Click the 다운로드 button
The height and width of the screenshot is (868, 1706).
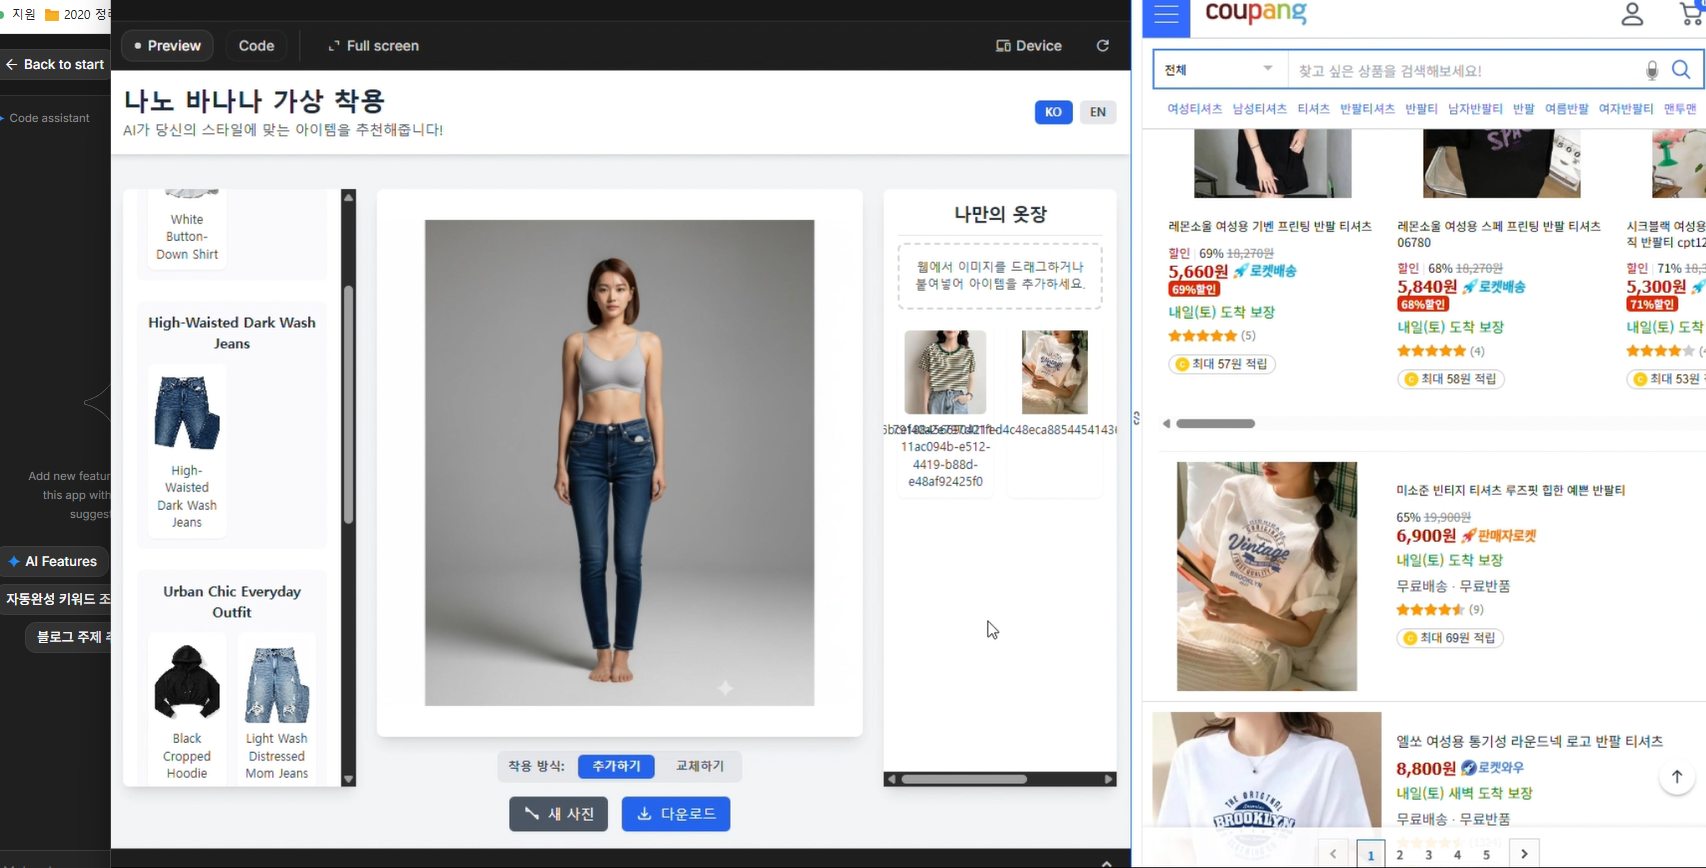(x=676, y=814)
